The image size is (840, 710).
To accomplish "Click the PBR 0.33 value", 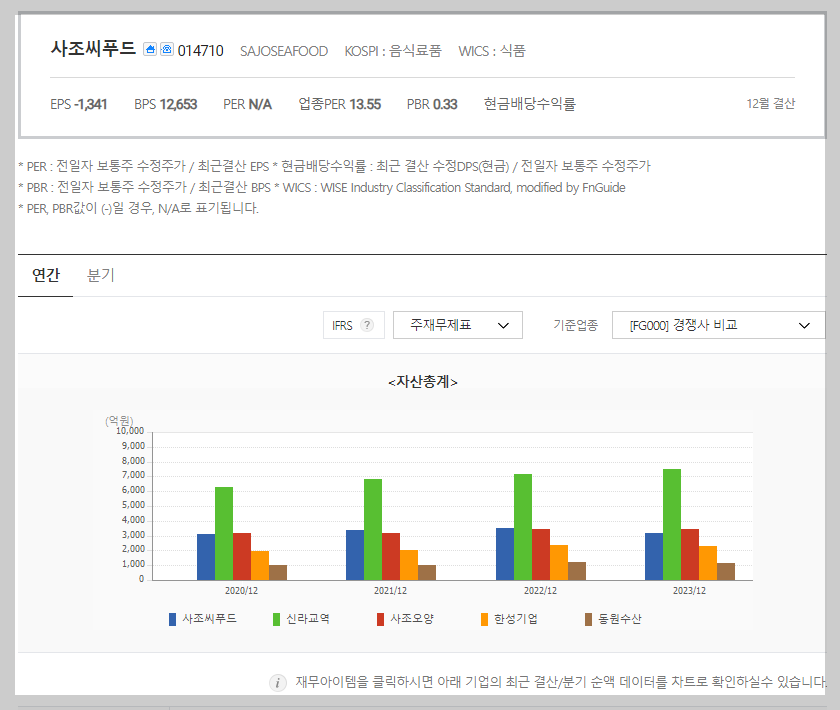I will point(432,104).
